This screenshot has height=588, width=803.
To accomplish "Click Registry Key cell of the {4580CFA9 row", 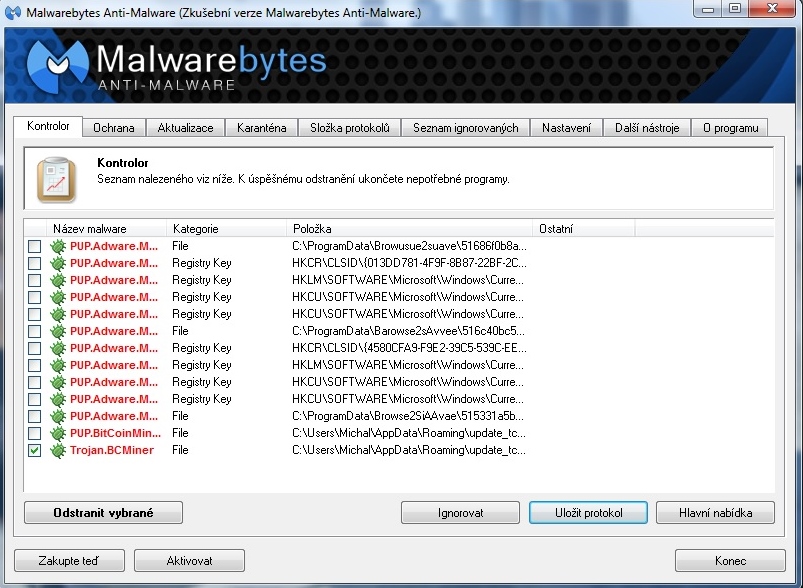I will point(202,348).
